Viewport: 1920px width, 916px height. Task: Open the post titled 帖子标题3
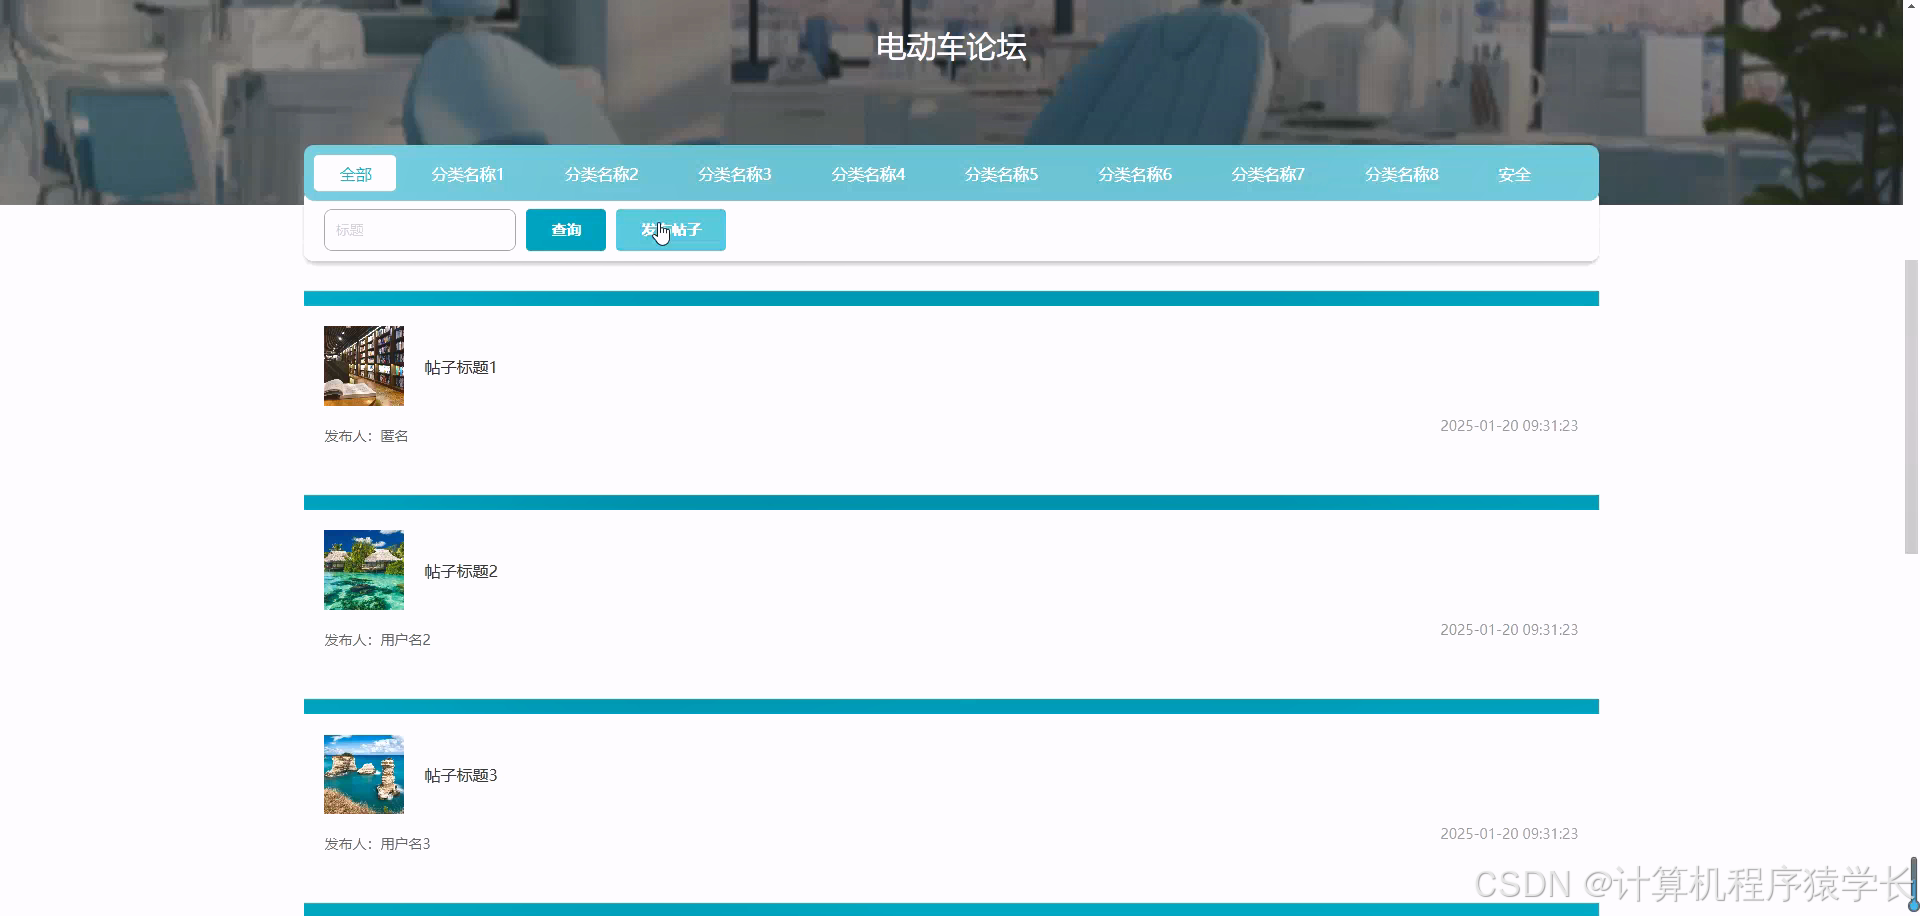pos(461,775)
